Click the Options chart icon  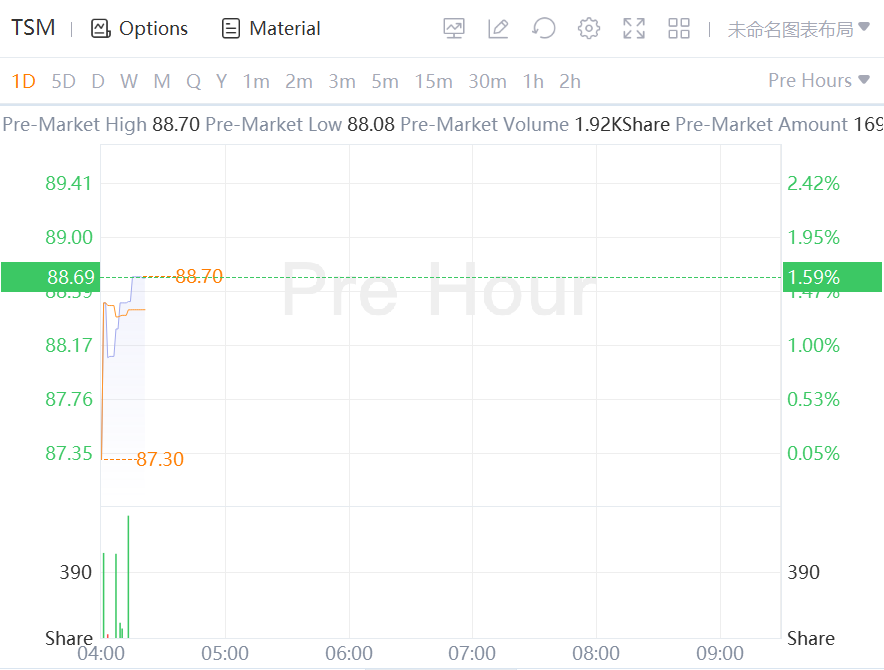pyautogui.click(x=100, y=29)
